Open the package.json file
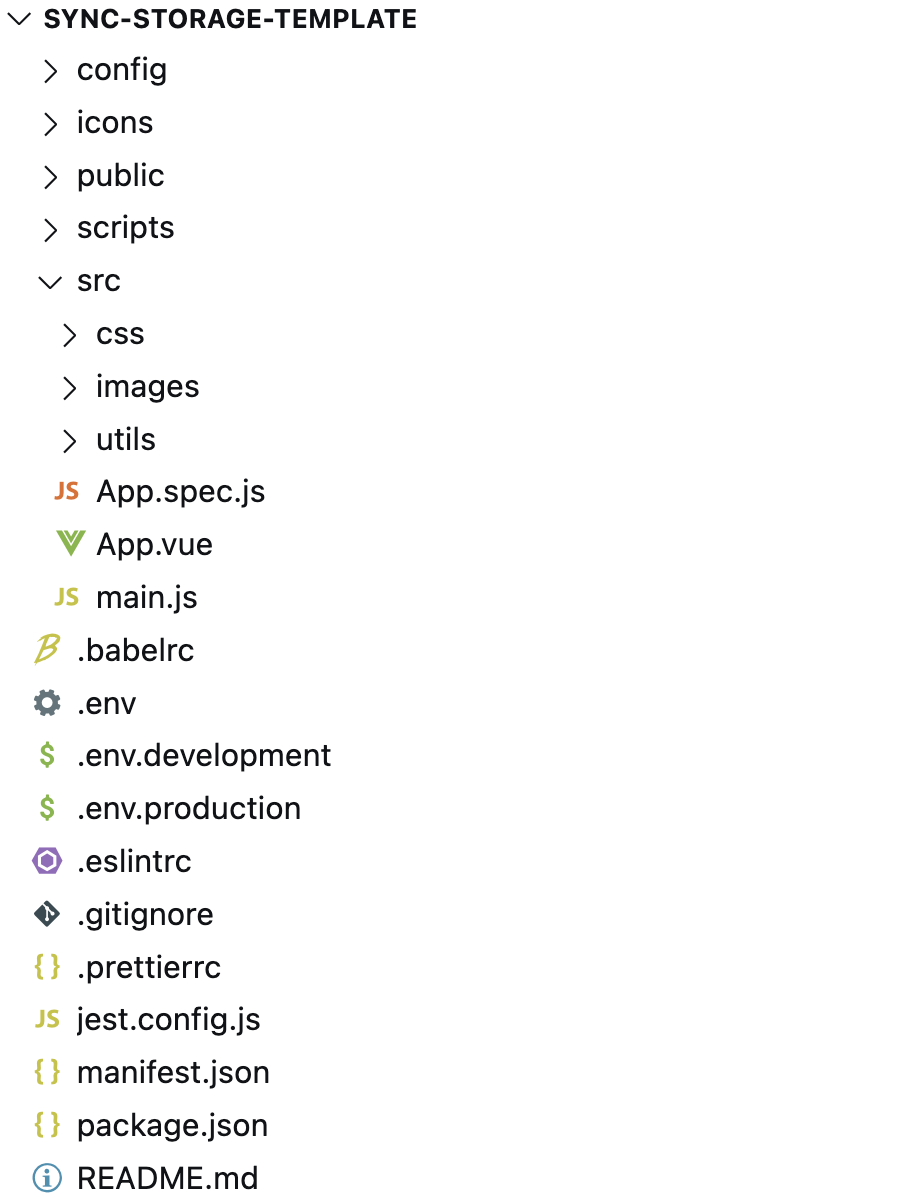This screenshot has height=1202, width=902. click(x=172, y=1125)
